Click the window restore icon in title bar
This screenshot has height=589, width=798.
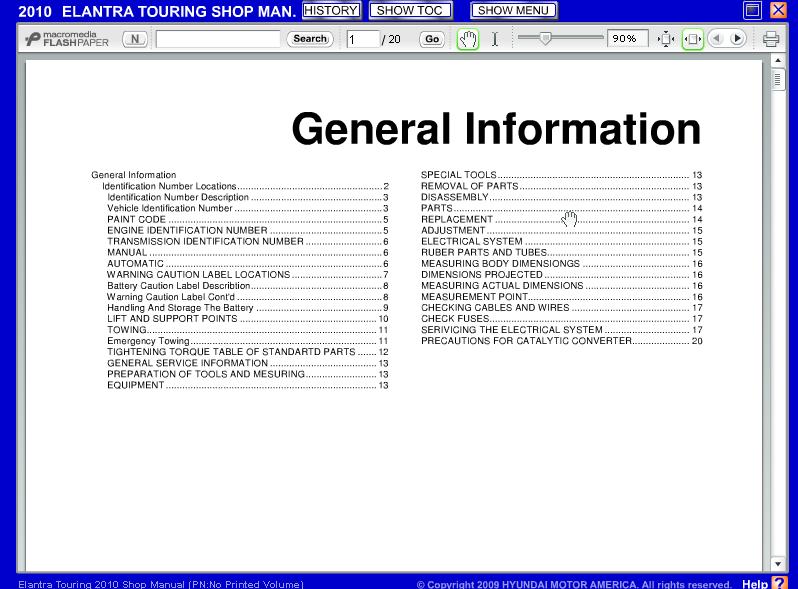point(752,10)
